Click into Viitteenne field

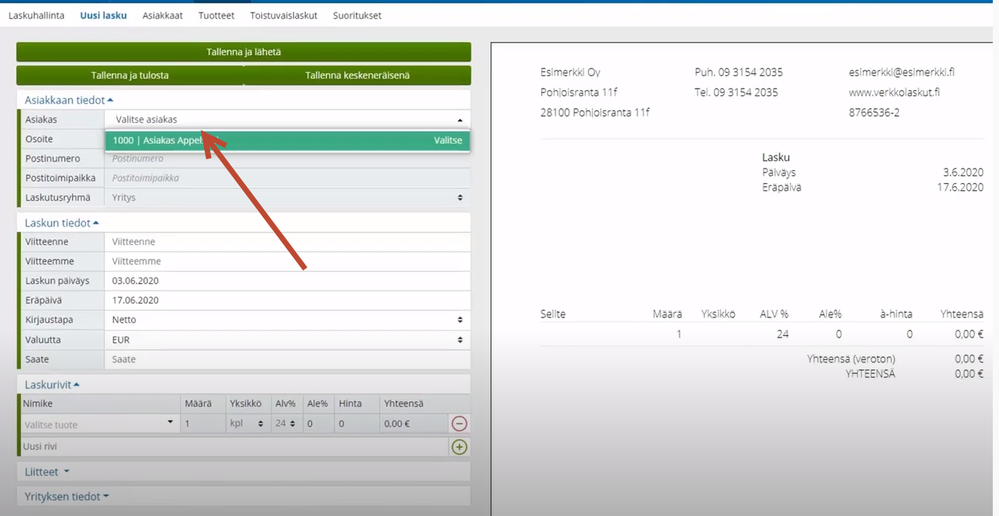click(x=287, y=241)
